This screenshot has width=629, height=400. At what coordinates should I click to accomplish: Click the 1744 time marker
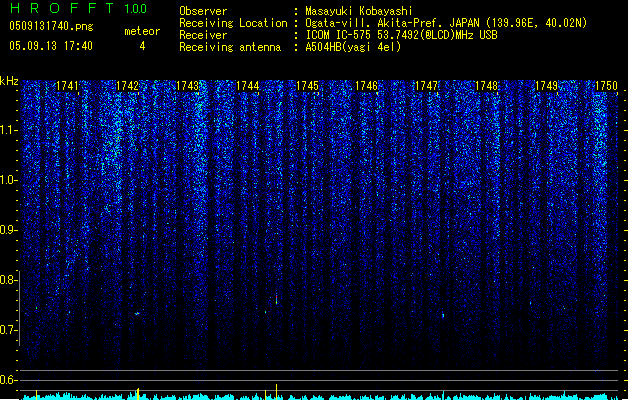248,86
